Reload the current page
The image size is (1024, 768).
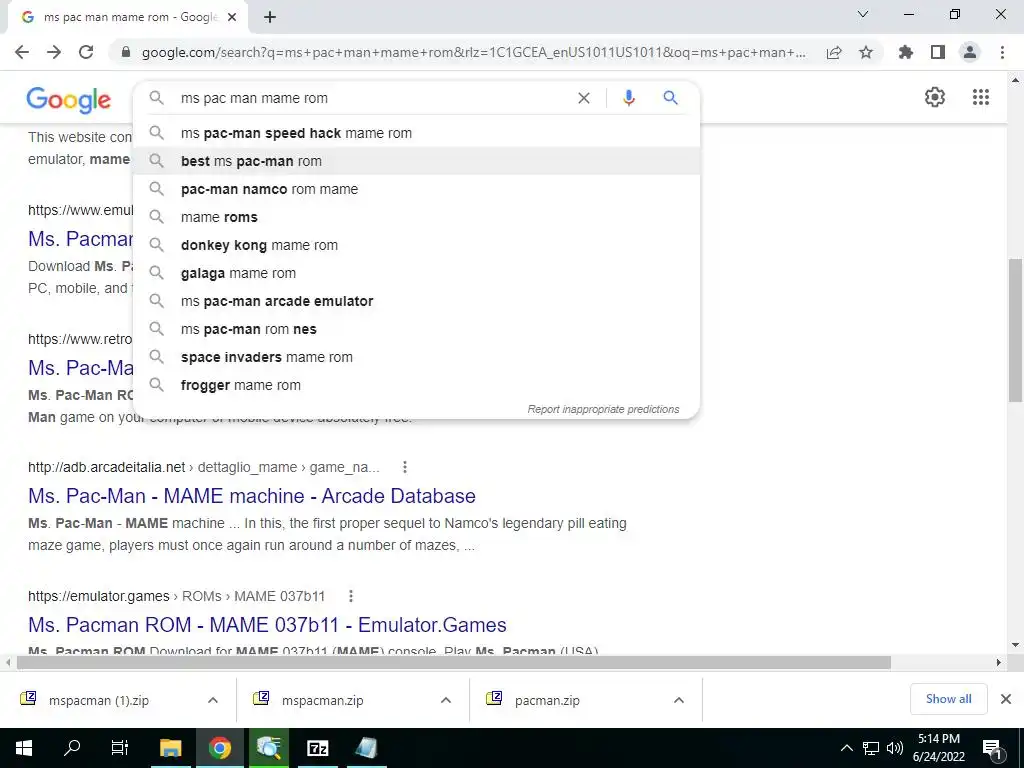86,52
